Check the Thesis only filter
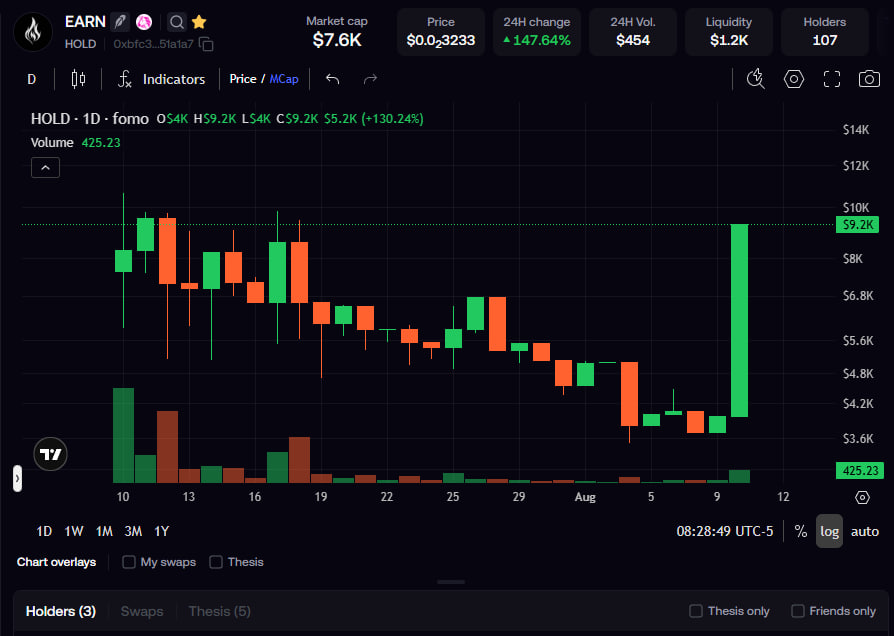This screenshot has width=894, height=636. [x=696, y=611]
